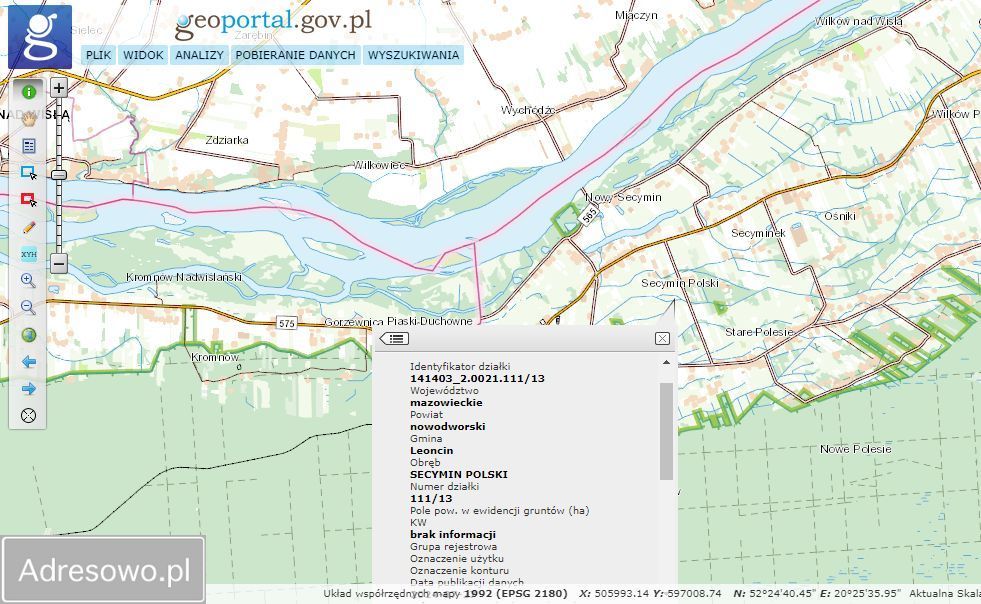This screenshot has width=981, height=604.
Task: Click the 'Grupa rejestrowa' label
Action: click(454, 546)
